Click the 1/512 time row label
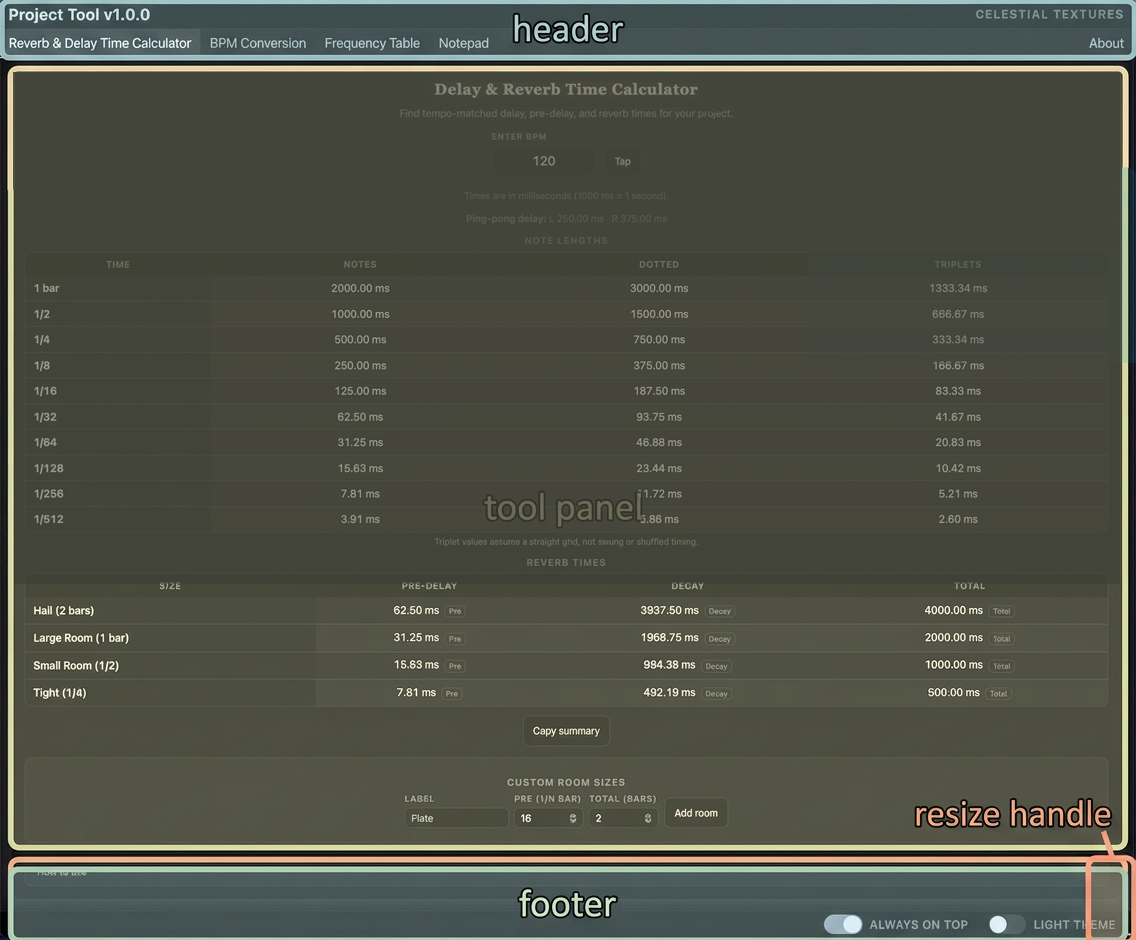The height and width of the screenshot is (940, 1136). 49,519
